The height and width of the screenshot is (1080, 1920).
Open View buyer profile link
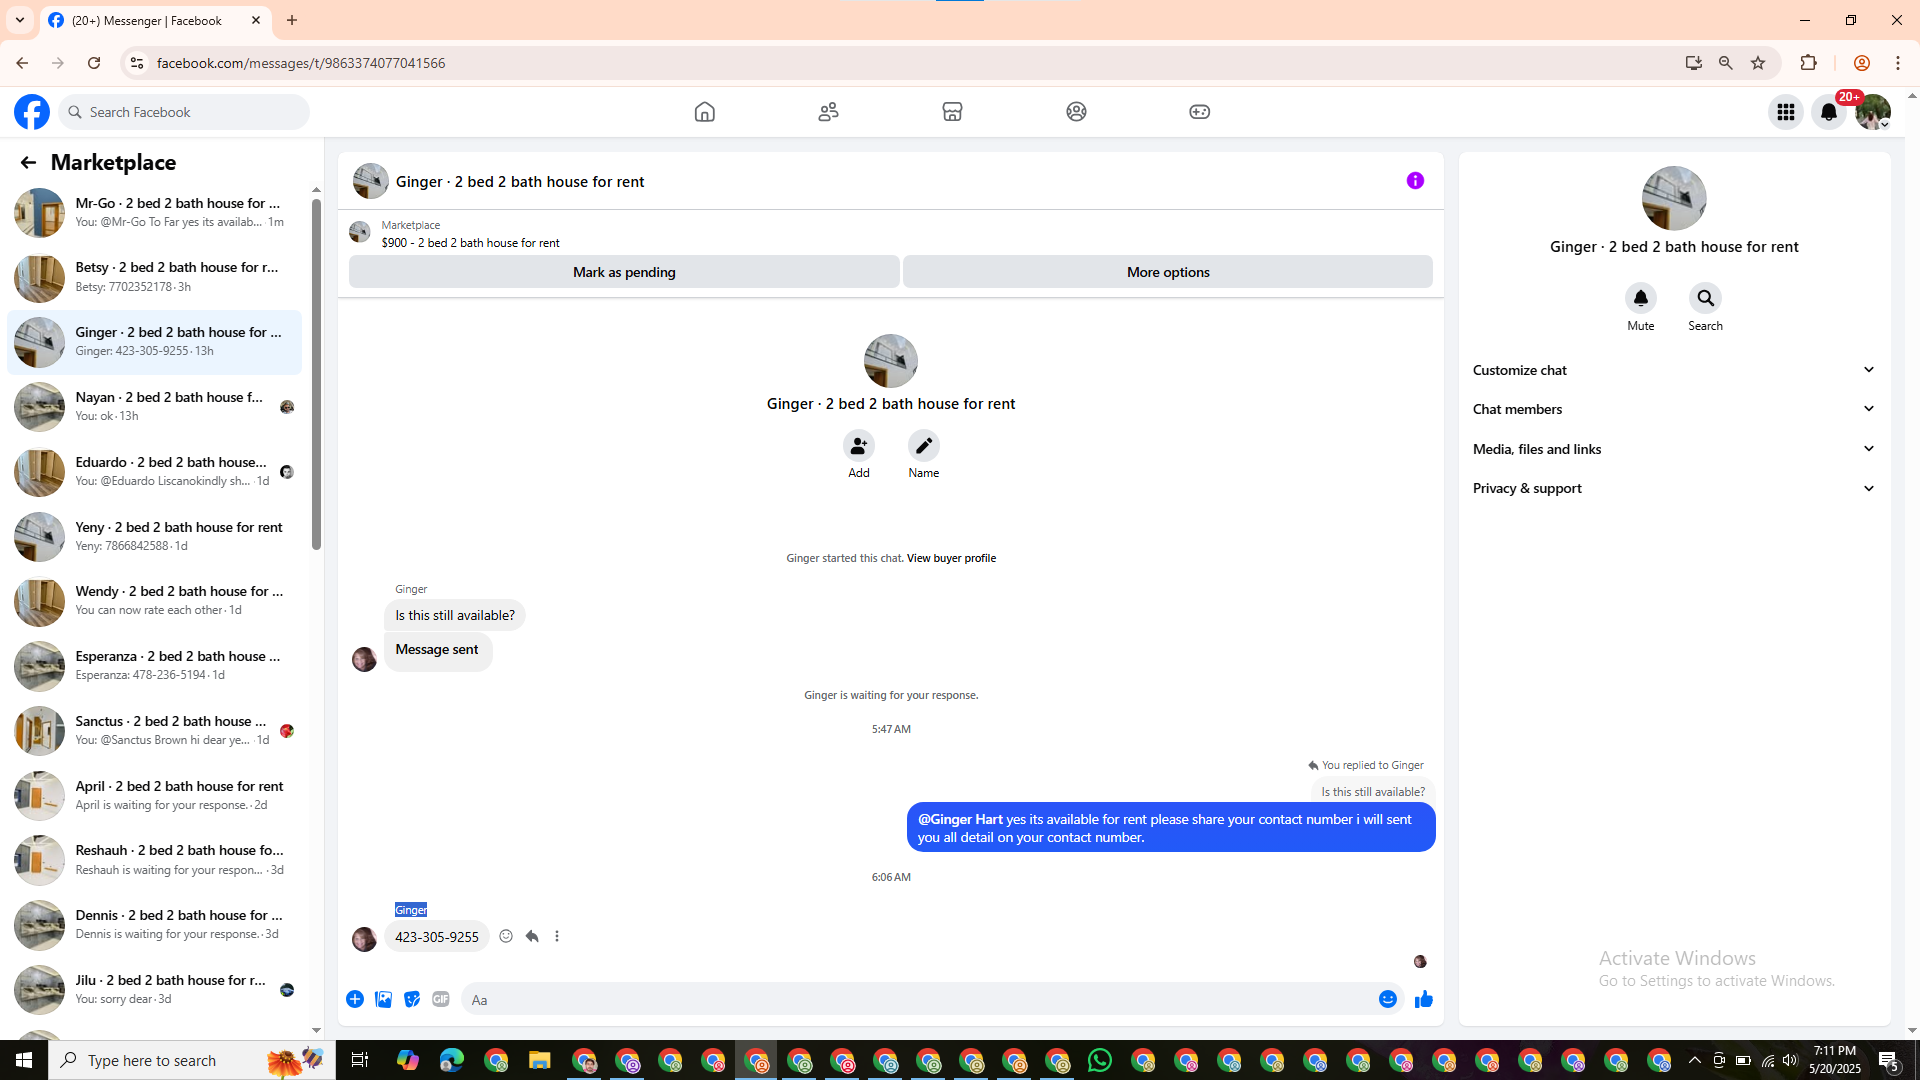coord(951,558)
